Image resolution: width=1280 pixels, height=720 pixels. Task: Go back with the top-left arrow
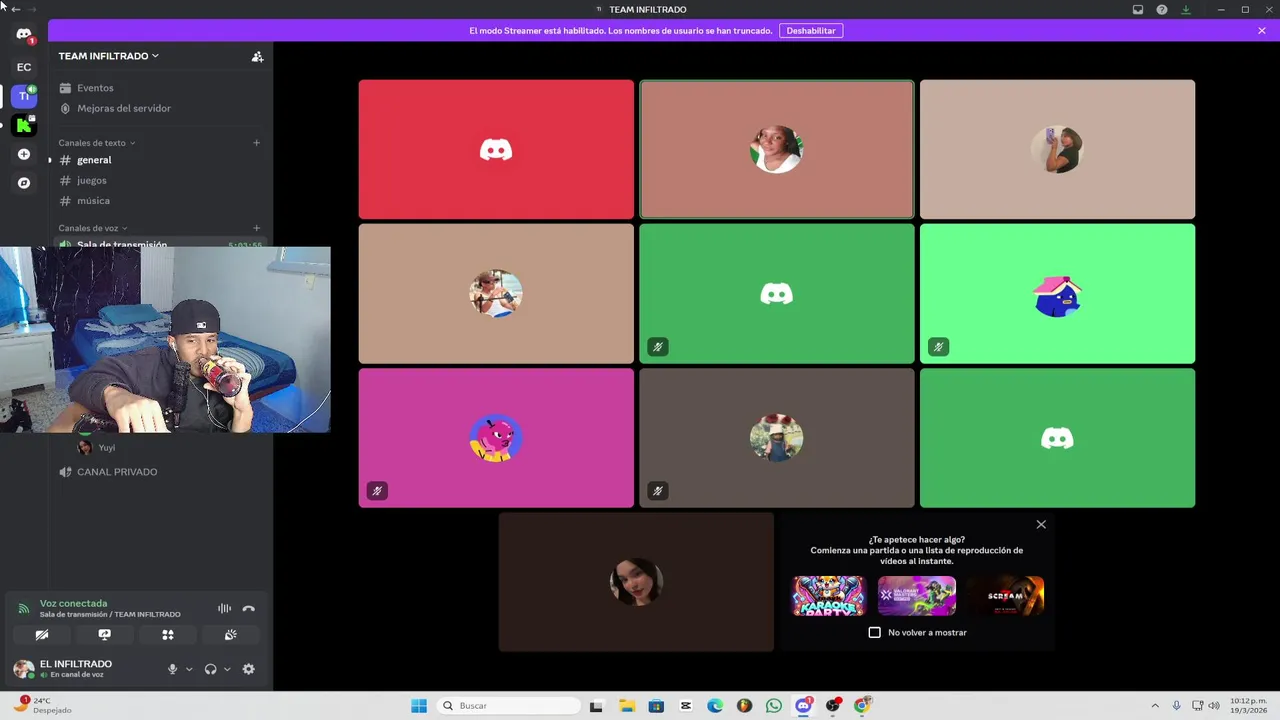[15, 9]
